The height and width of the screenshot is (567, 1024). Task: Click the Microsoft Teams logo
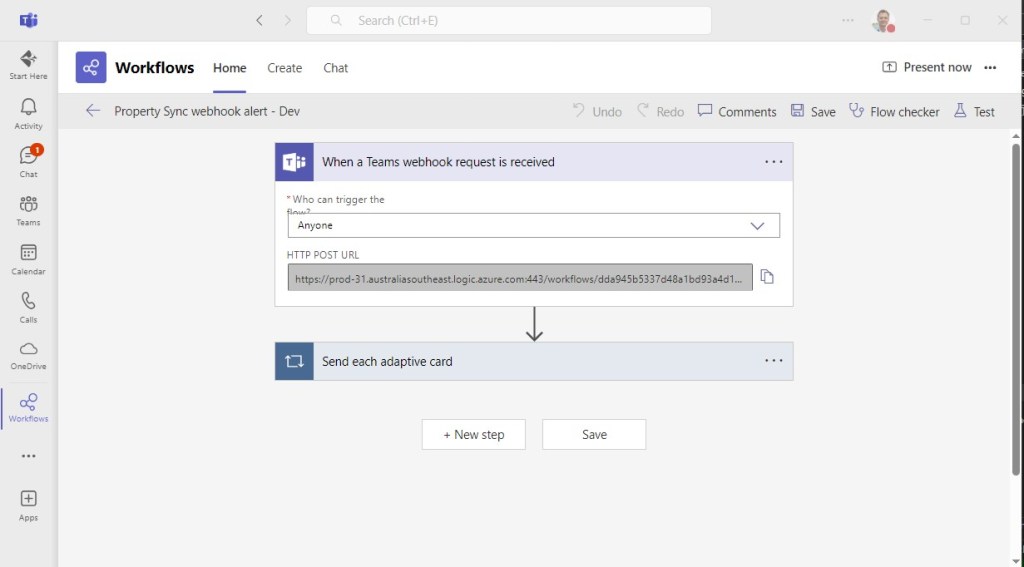pyautogui.click(x=28, y=20)
